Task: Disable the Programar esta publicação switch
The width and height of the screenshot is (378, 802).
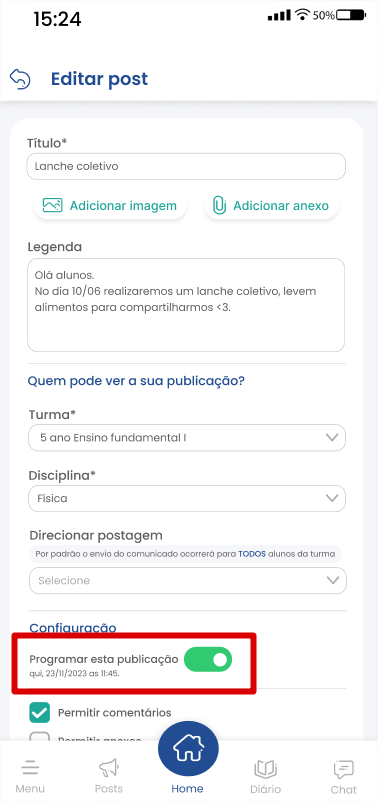Action: pyautogui.click(x=208, y=660)
